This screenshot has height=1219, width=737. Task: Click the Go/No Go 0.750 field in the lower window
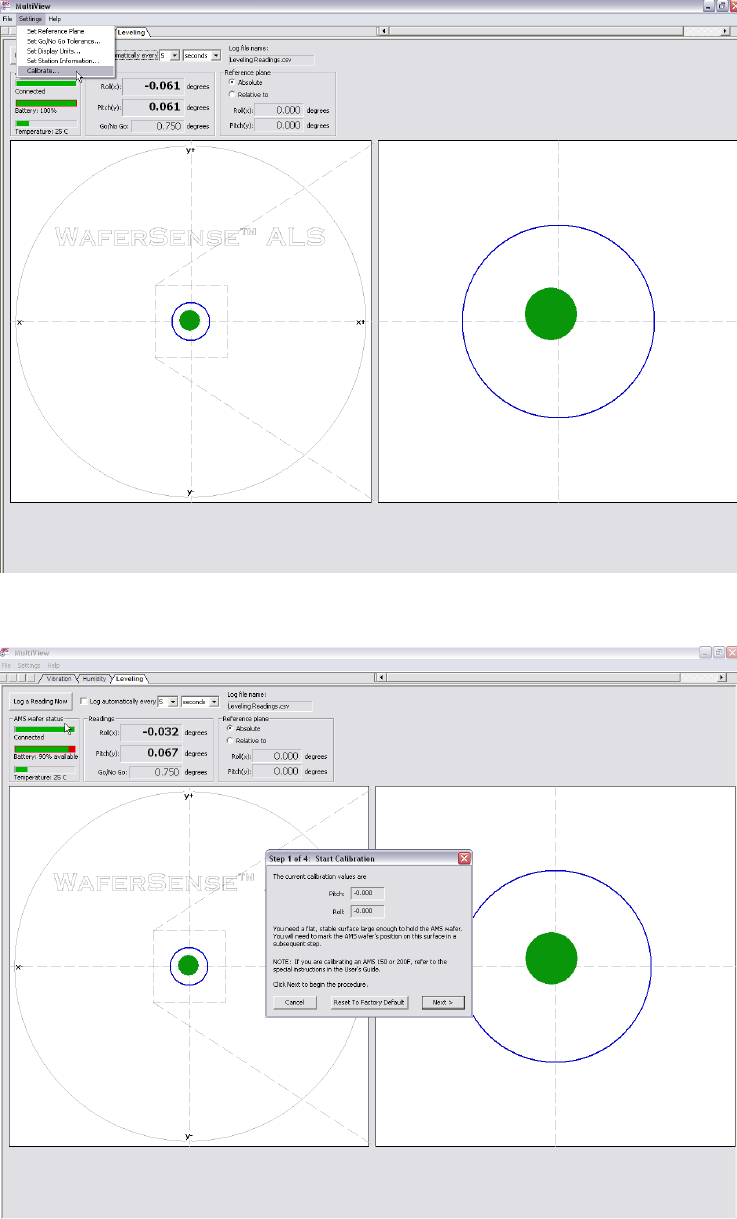tap(156, 771)
